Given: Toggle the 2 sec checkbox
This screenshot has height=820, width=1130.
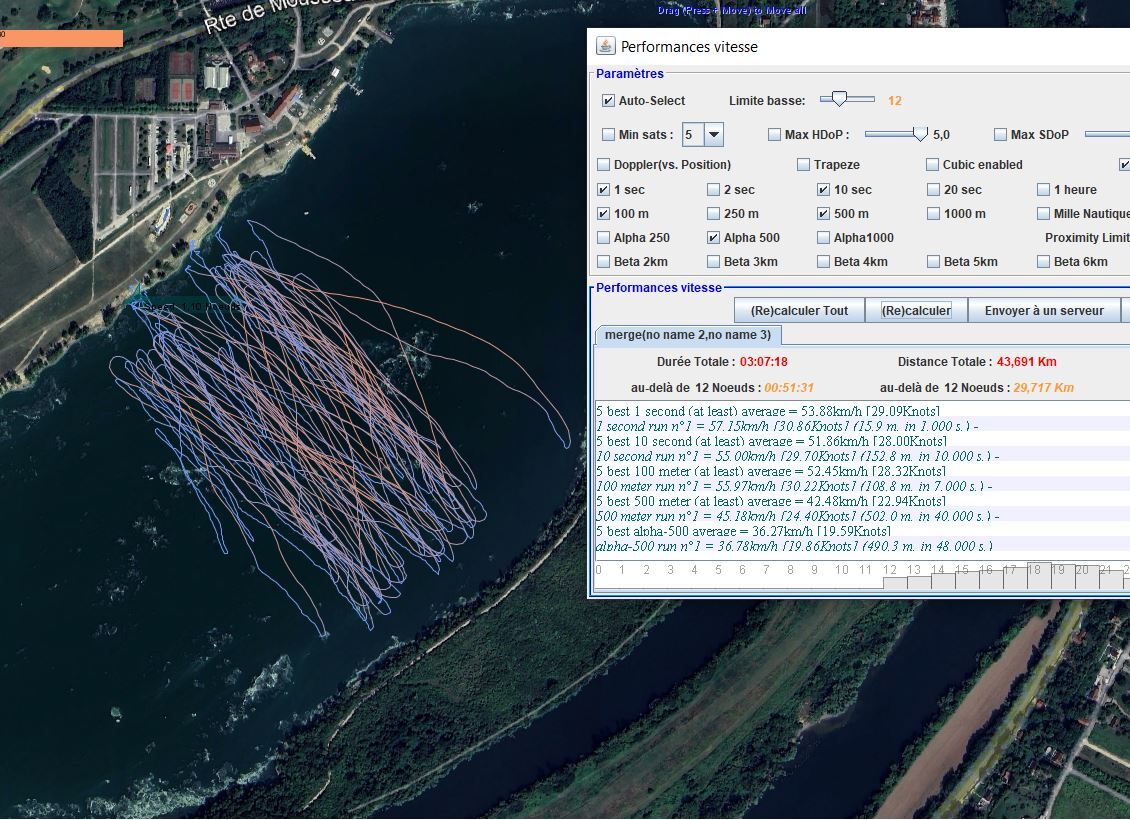Looking at the screenshot, I should point(714,190).
